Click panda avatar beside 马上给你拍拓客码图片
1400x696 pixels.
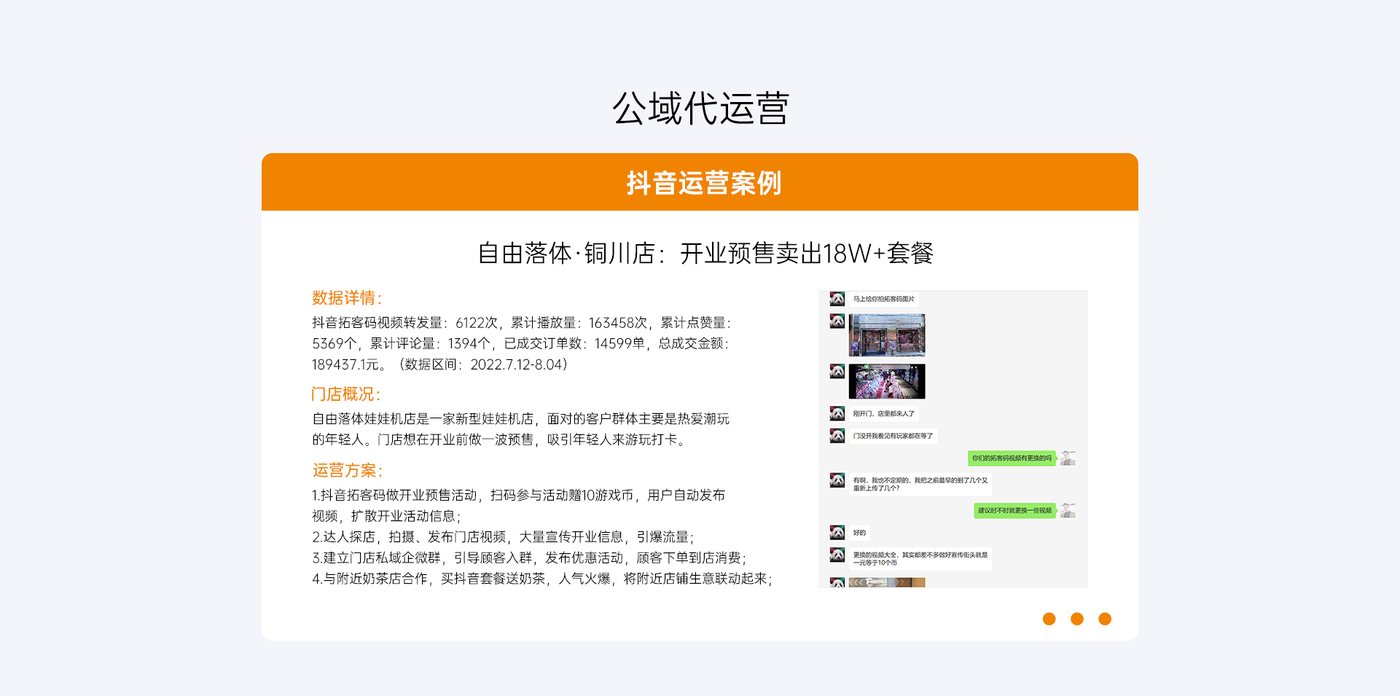pos(837,299)
